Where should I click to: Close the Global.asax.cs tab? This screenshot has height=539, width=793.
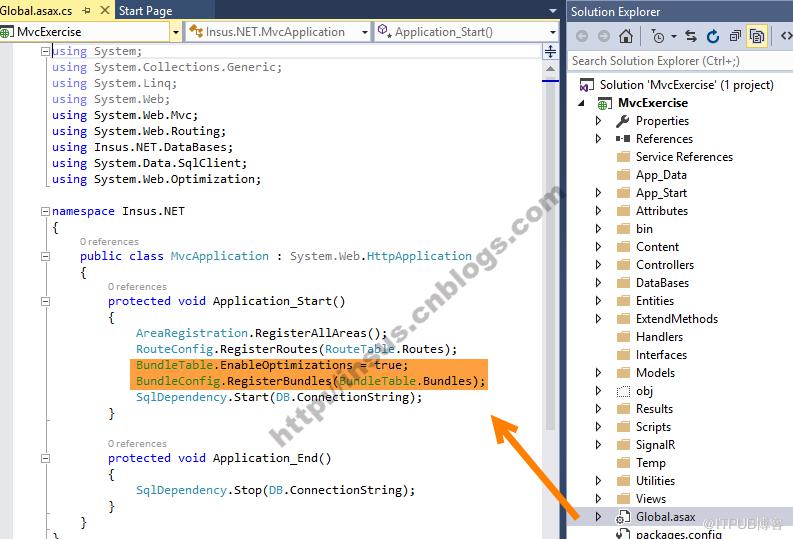tap(105, 10)
